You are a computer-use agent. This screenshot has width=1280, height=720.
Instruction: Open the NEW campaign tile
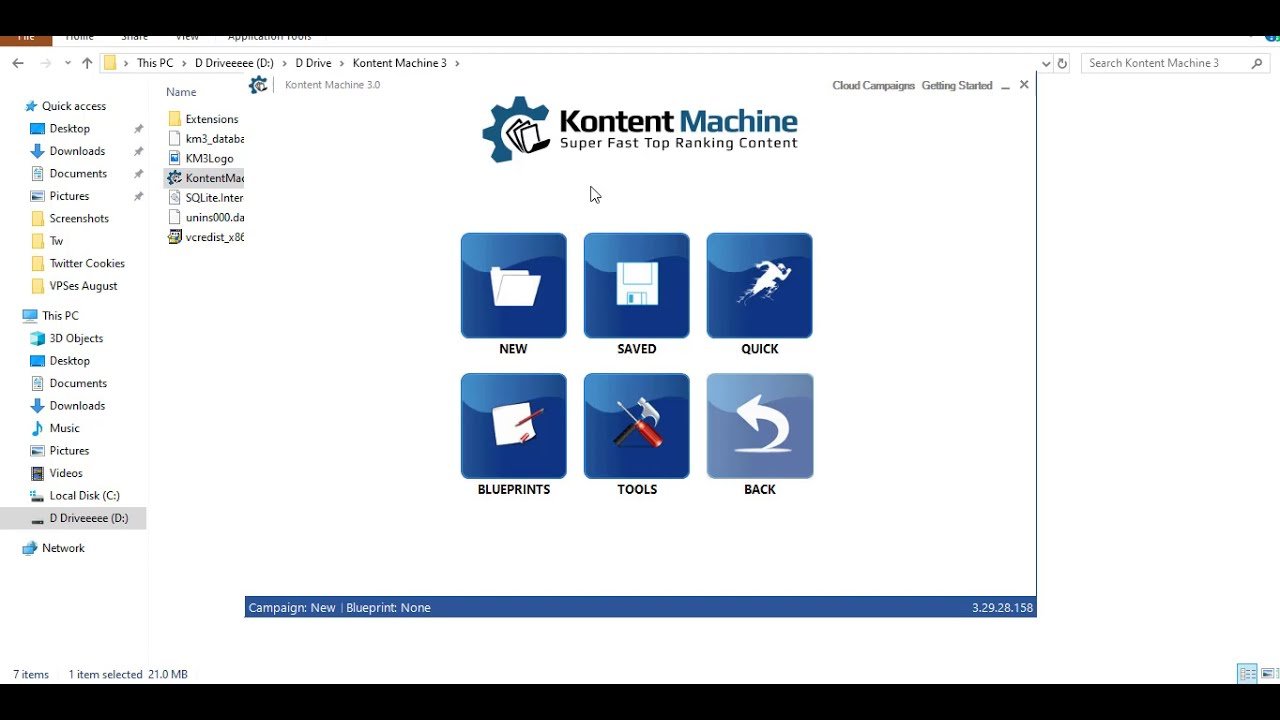513,286
